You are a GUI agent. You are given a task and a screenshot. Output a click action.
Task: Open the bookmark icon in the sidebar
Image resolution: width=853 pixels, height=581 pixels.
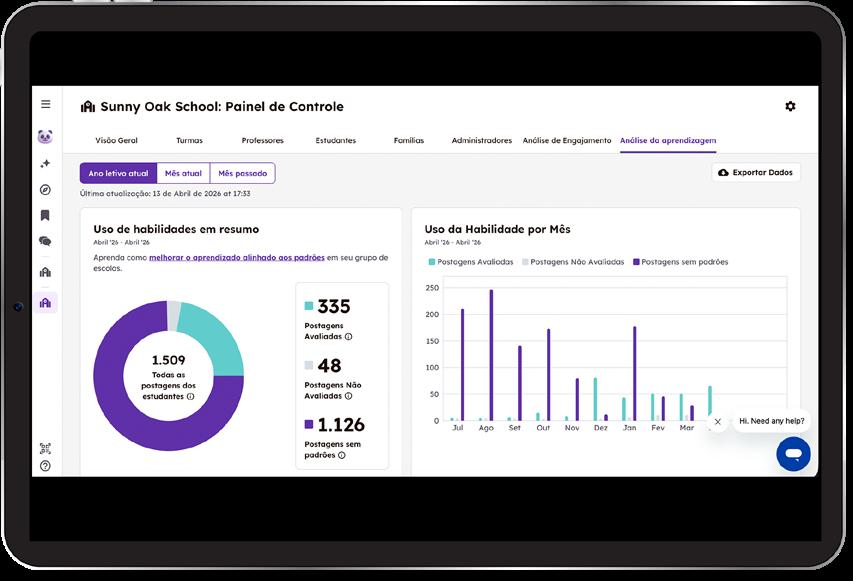(x=45, y=215)
